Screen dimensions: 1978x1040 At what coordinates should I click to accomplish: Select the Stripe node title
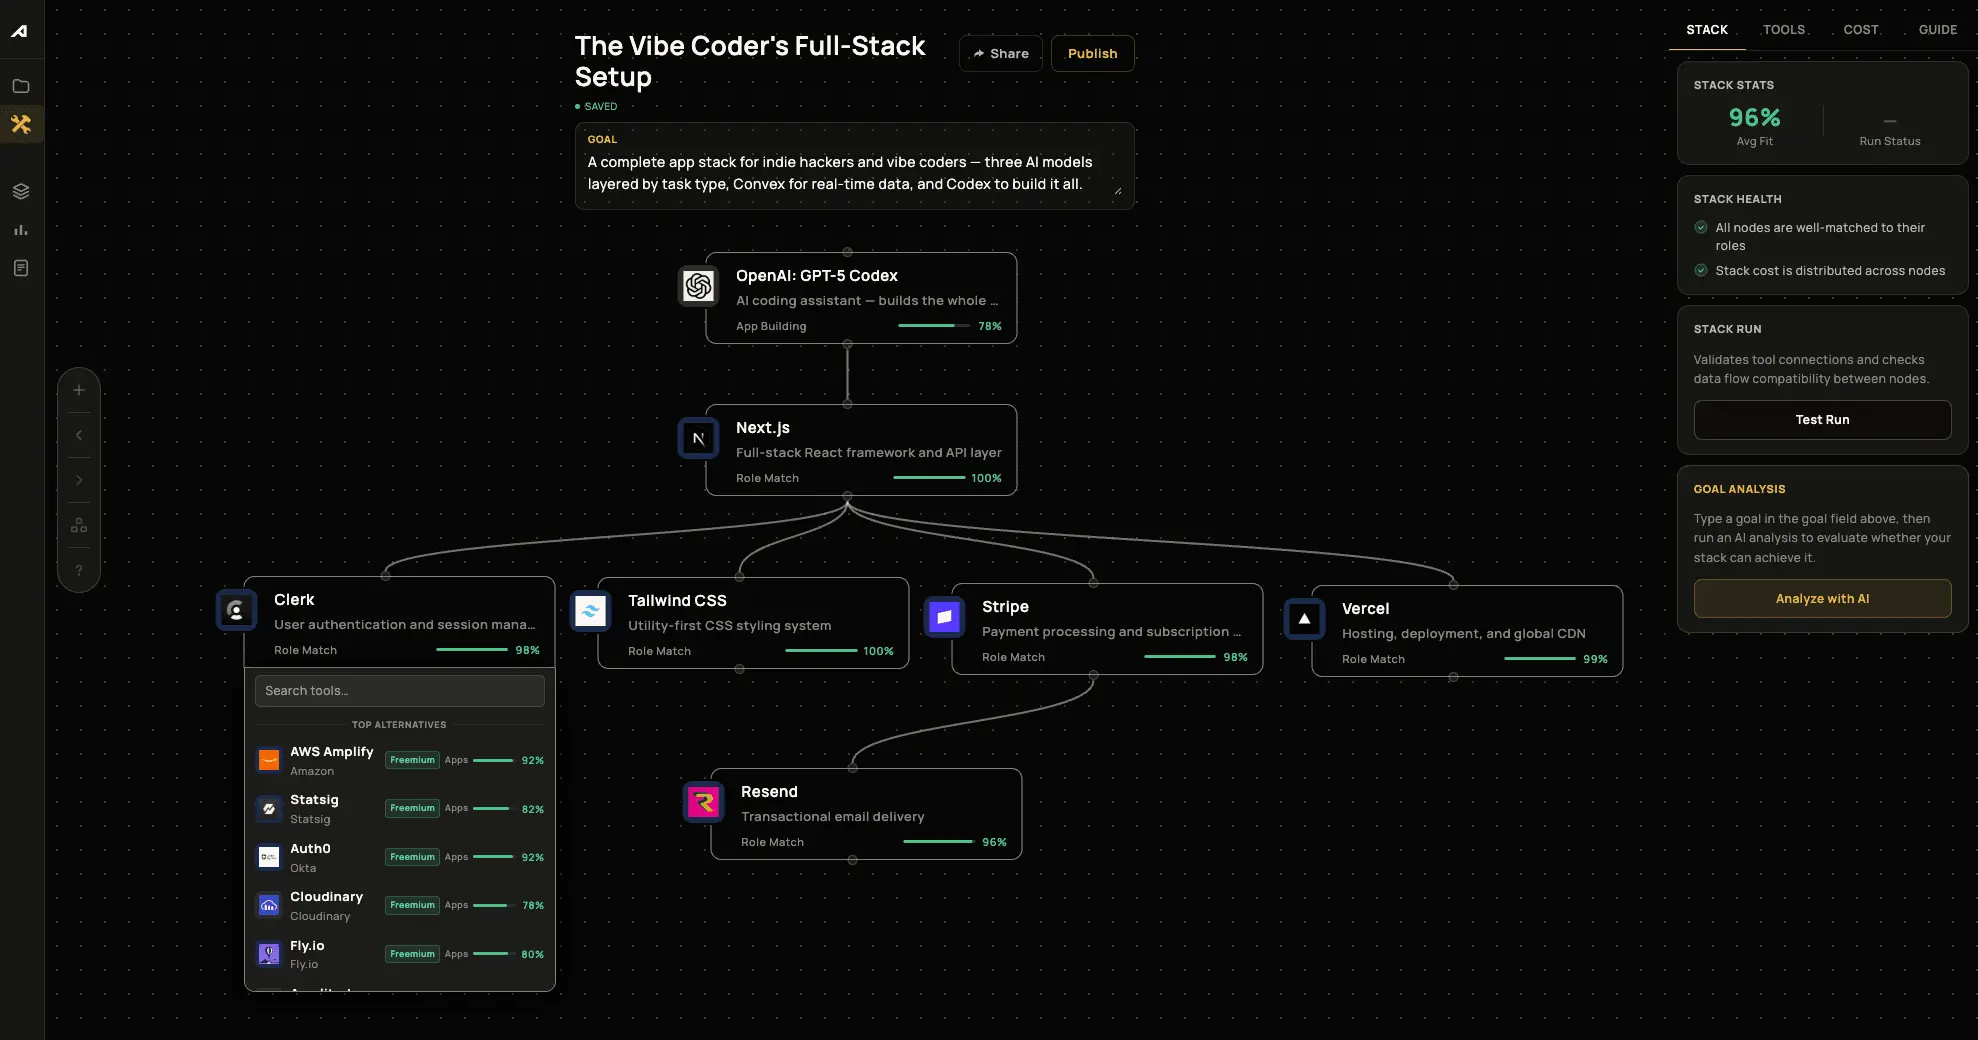(x=1005, y=607)
